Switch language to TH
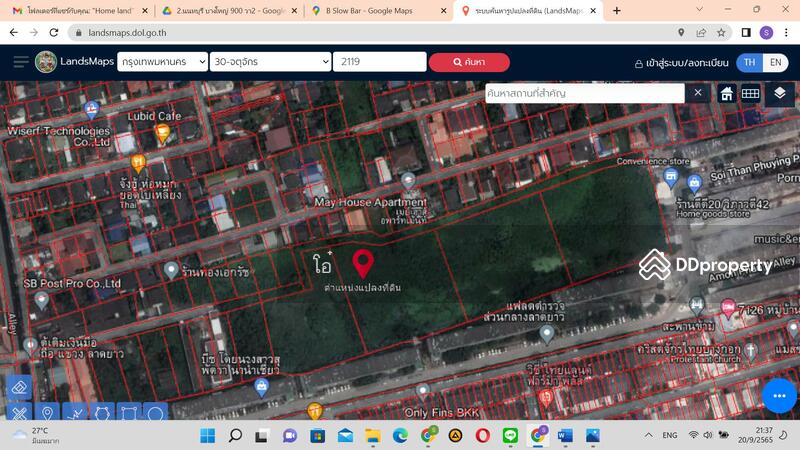 (749, 62)
